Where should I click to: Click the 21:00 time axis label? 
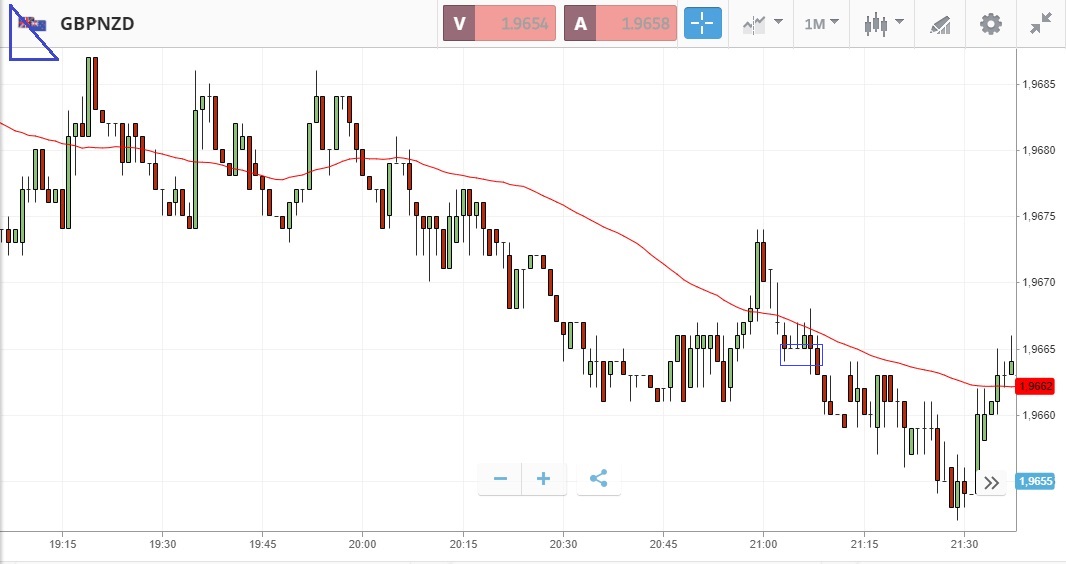click(x=763, y=544)
